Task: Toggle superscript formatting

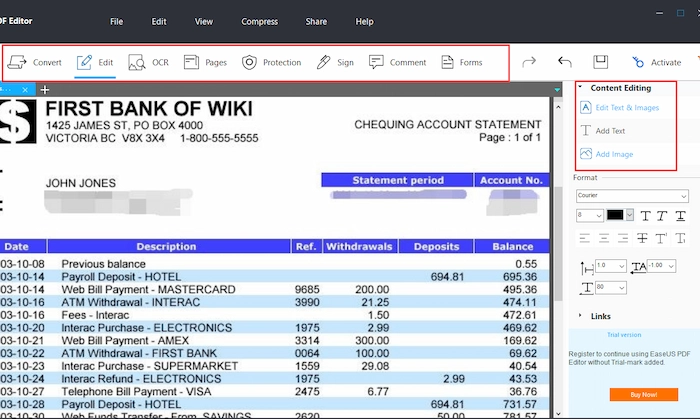Action: 661,238
